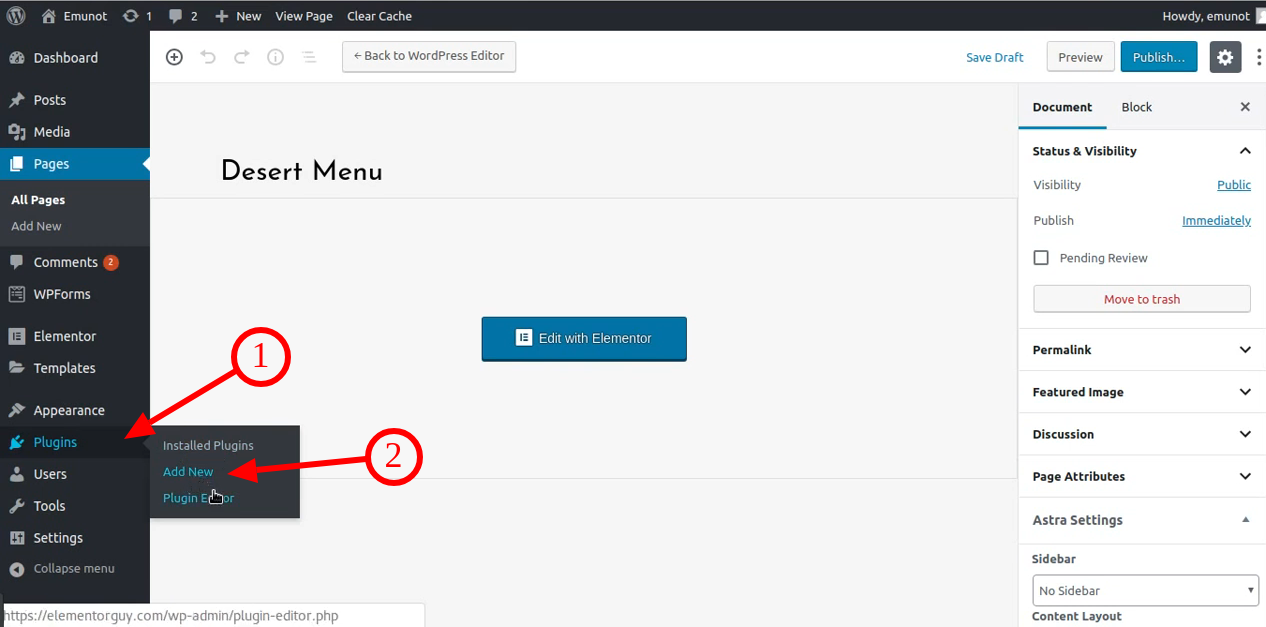Click the settings gear to hide the sidebar
Screen dimensions: 1266x627
click(1225, 57)
